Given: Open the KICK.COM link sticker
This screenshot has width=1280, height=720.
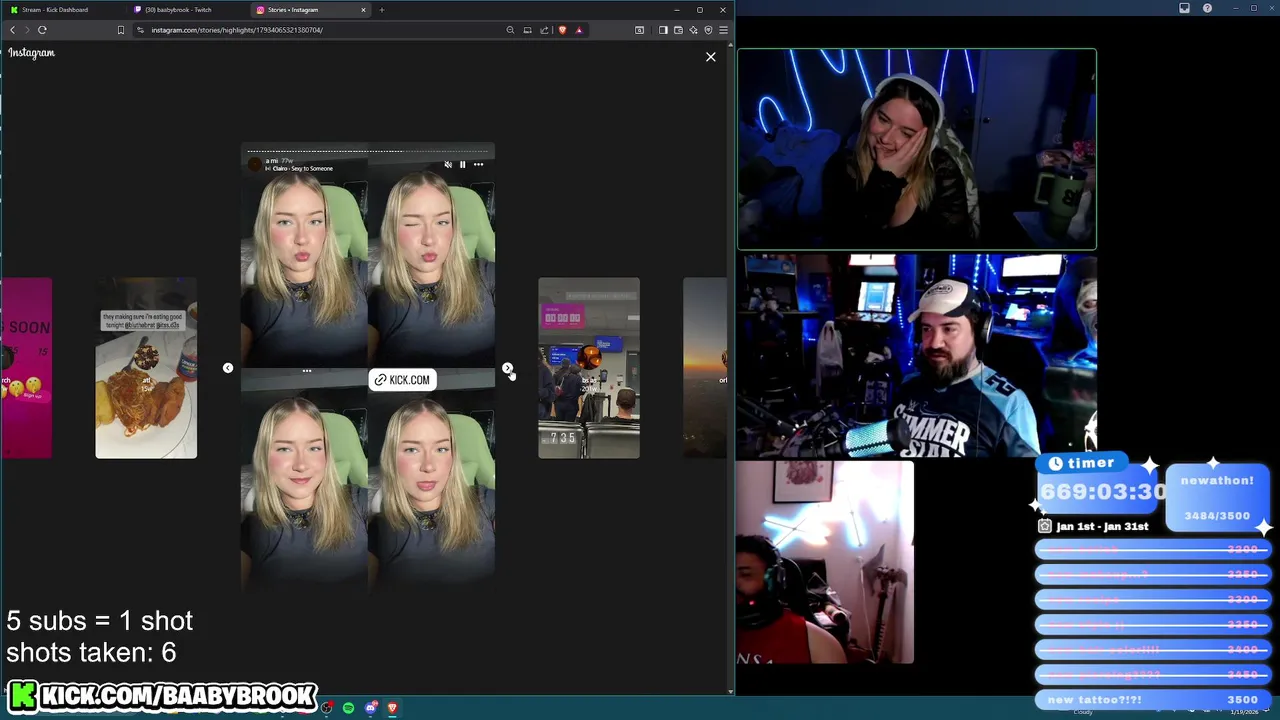Looking at the screenshot, I should (x=402, y=380).
